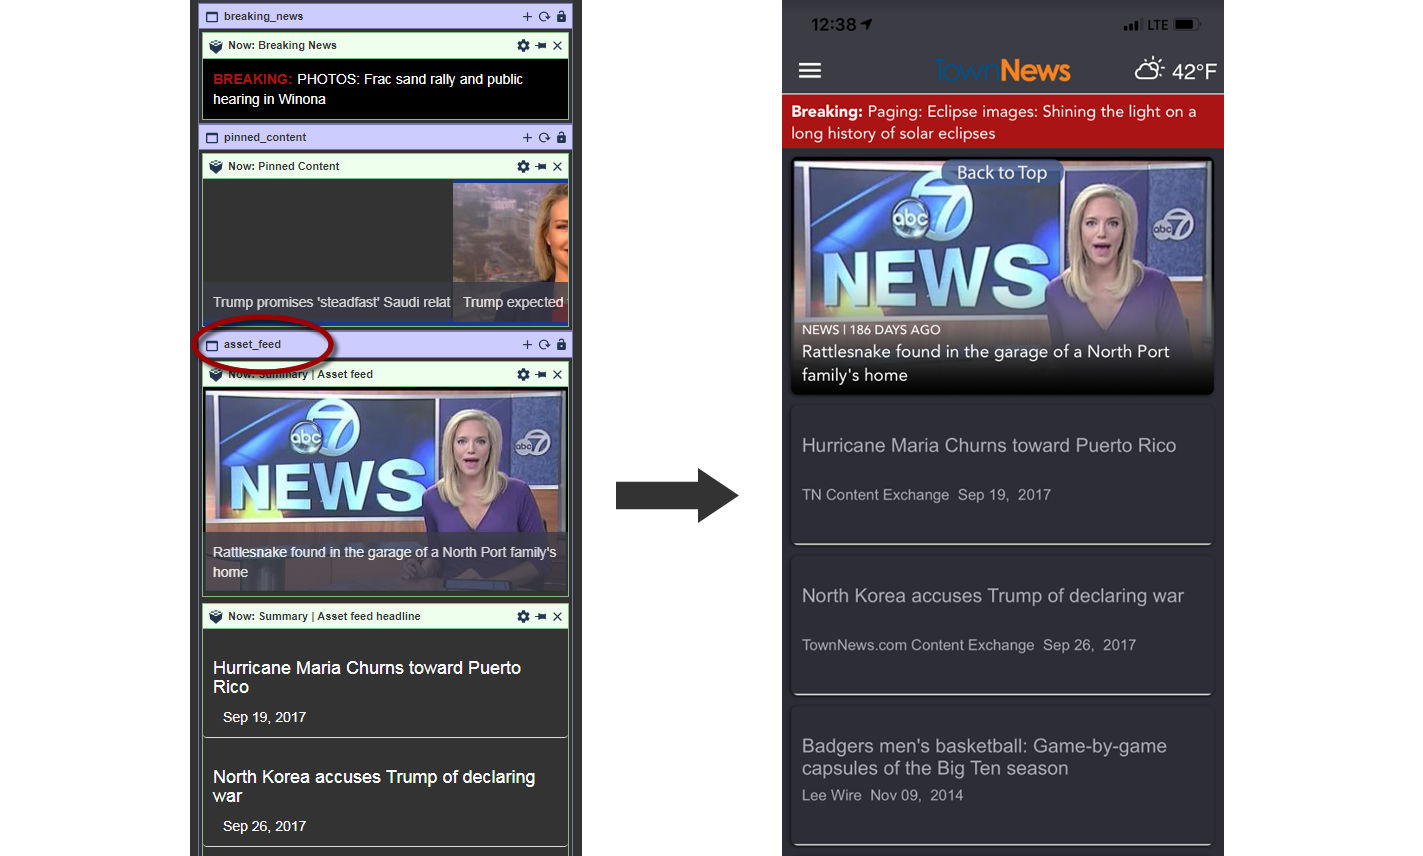Pin the Asset feed headline block
The height and width of the screenshot is (856, 1423).
click(x=541, y=616)
